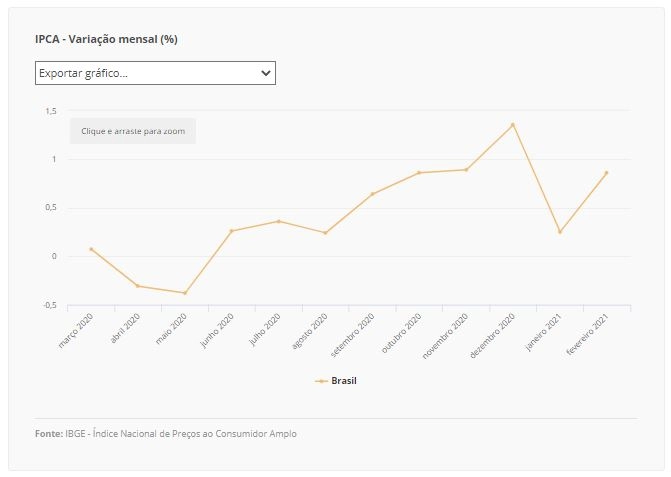Viewport: 671px width, 477px height.
Task: Select the maio 2020 lowest data point
Action: pos(185,293)
